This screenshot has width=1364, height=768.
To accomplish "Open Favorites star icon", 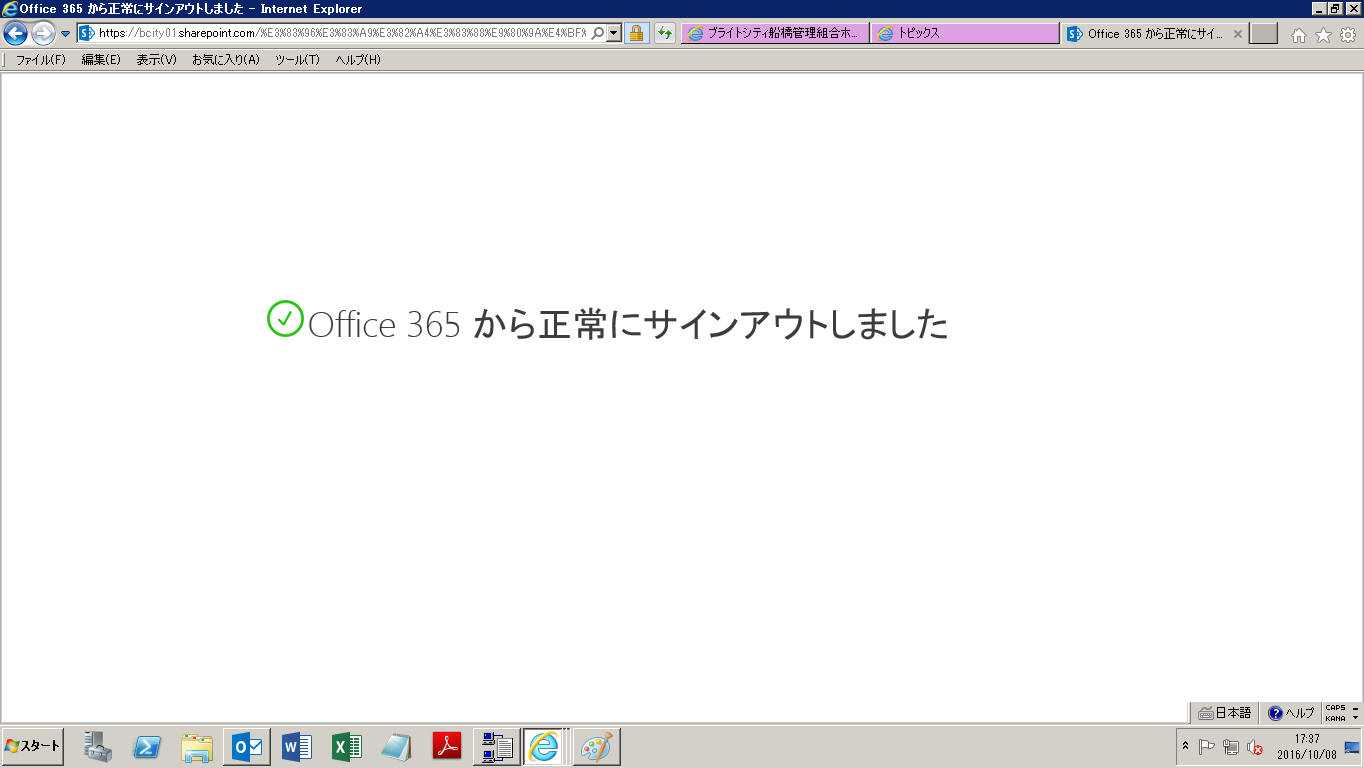I will point(1323,35).
